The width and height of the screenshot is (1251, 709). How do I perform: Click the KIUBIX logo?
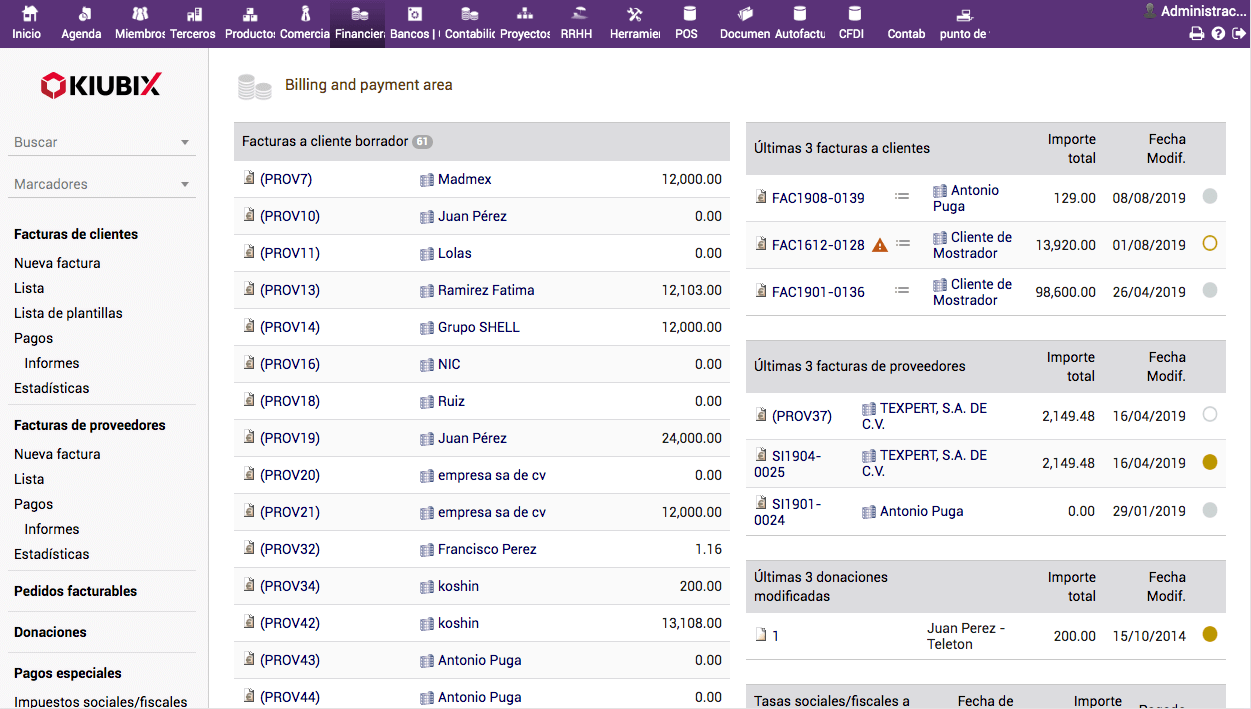(101, 86)
